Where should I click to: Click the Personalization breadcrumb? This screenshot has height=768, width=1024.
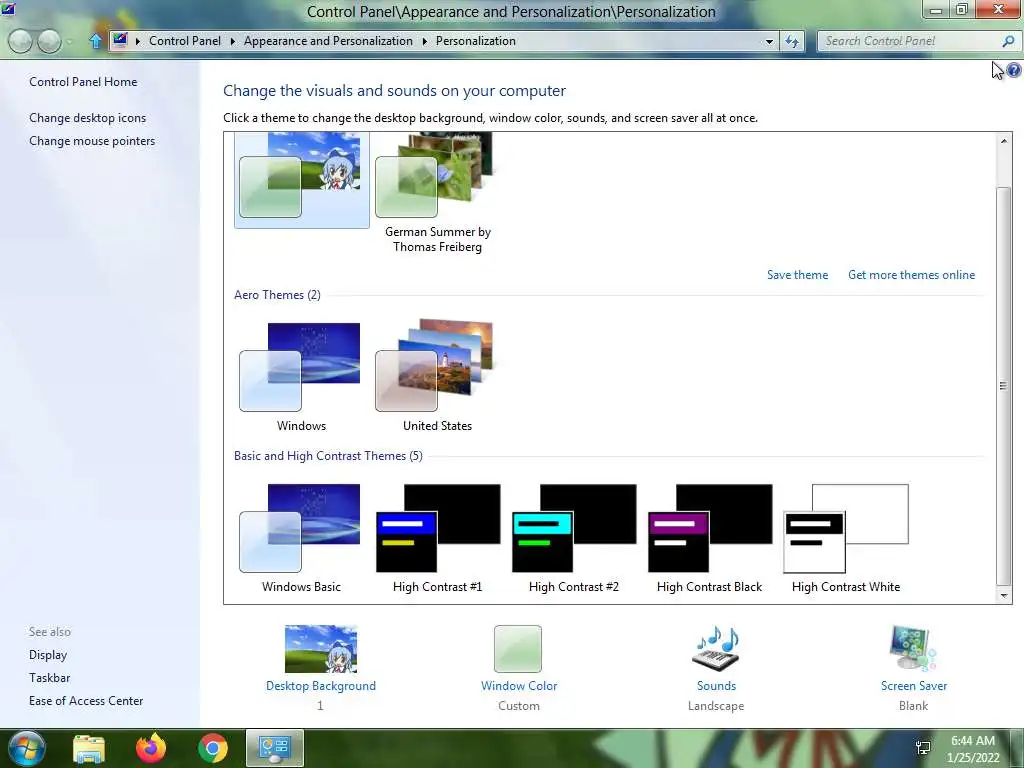pyautogui.click(x=475, y=40)
